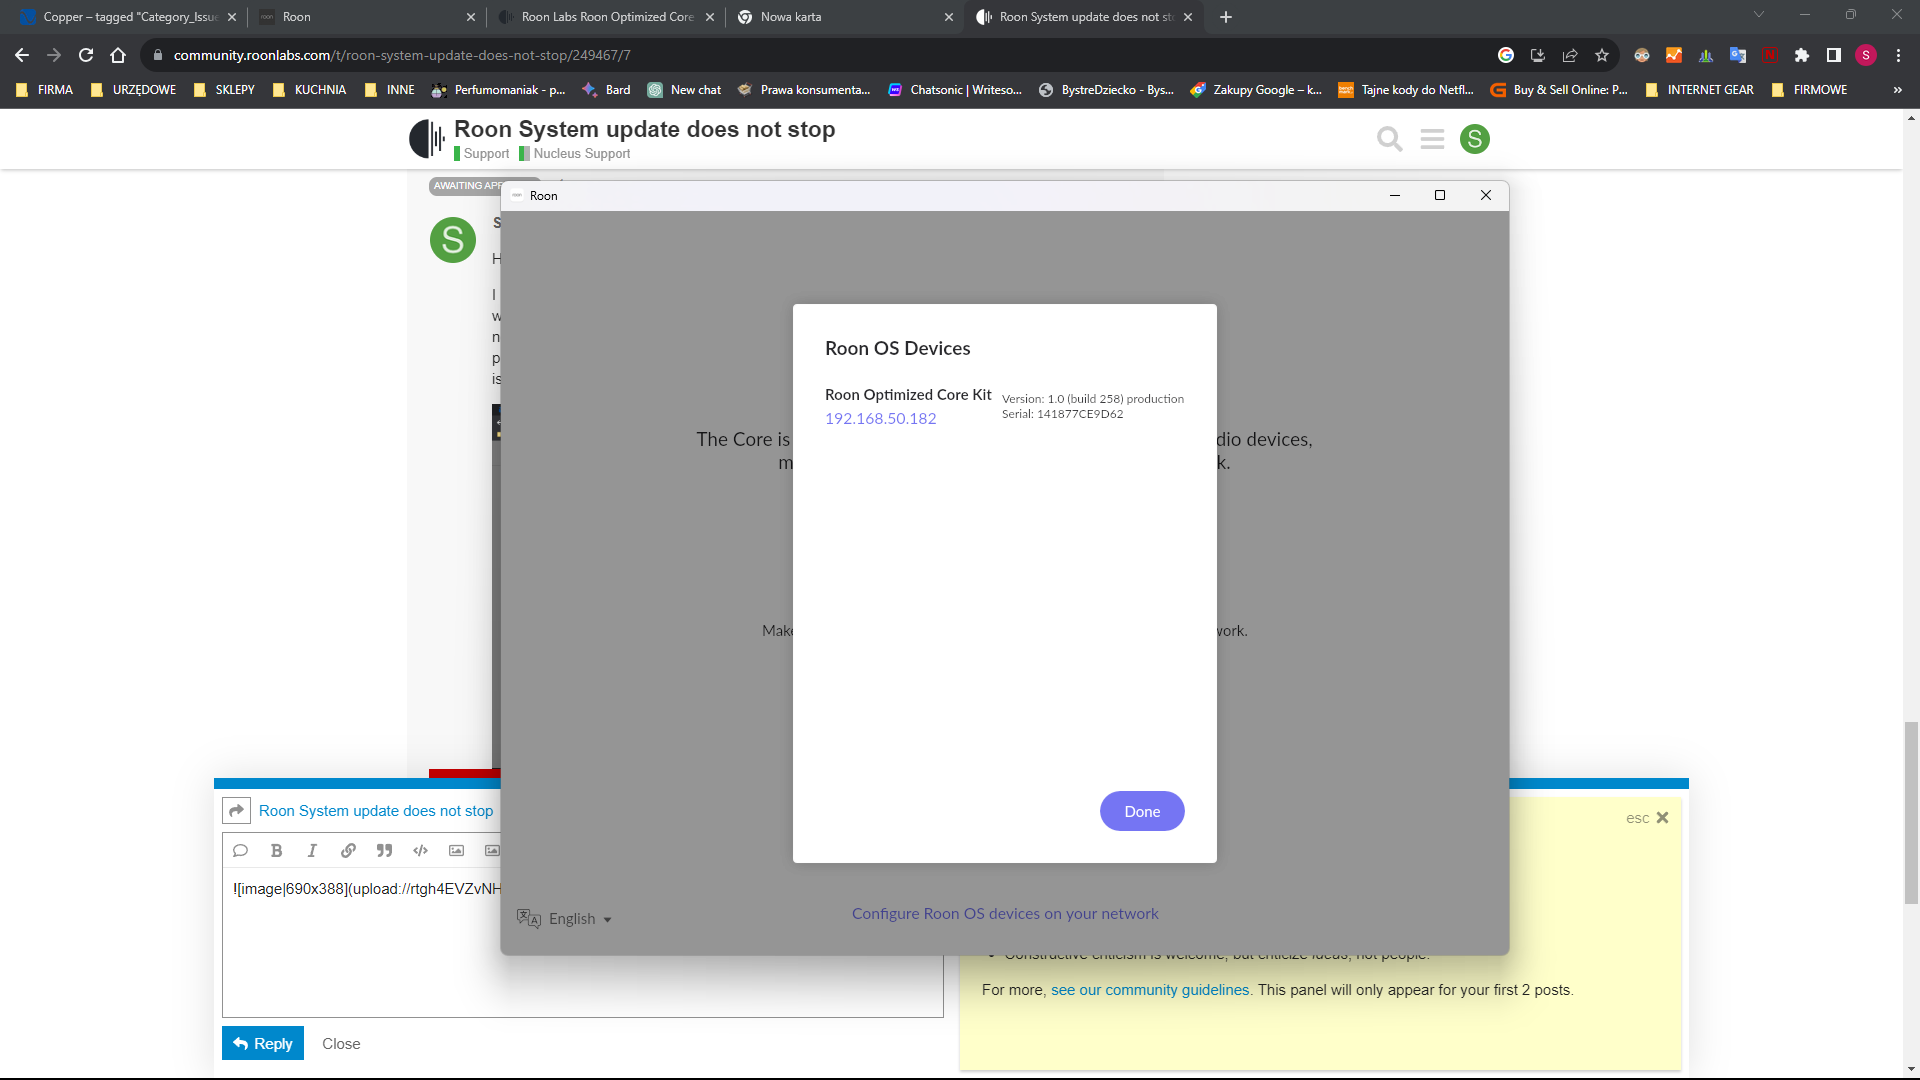Open the Bard bookmark

pyautogui.click(x=606, y=90)
